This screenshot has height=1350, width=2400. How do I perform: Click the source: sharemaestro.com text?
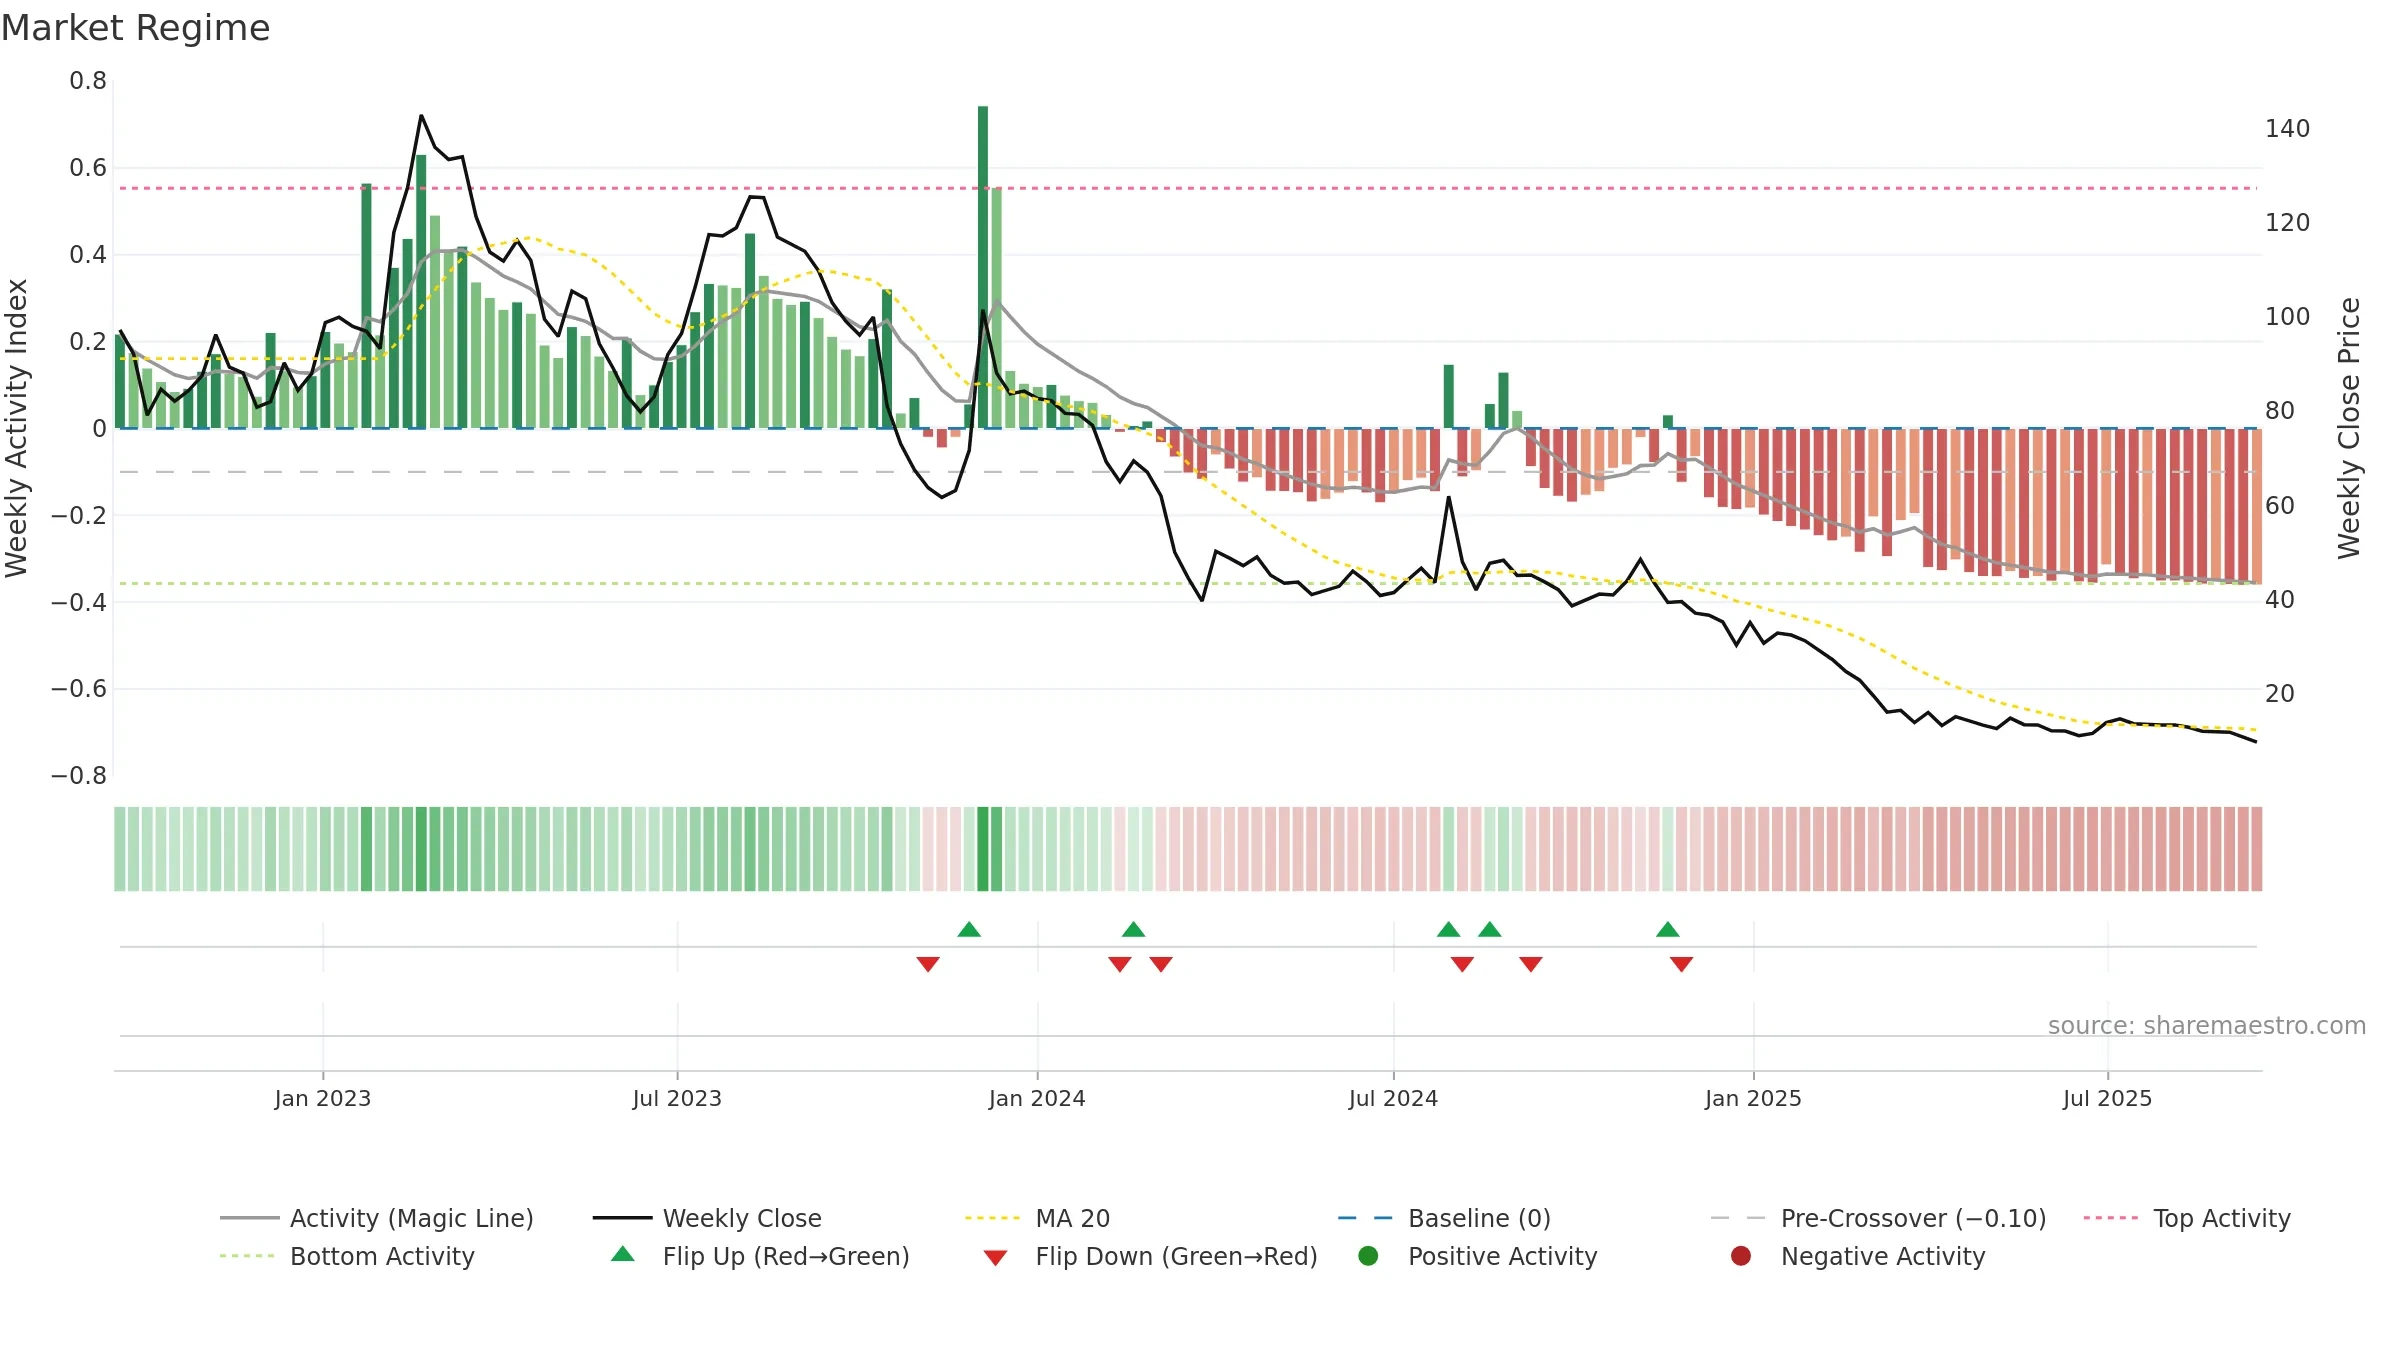click(2207, 1025)
